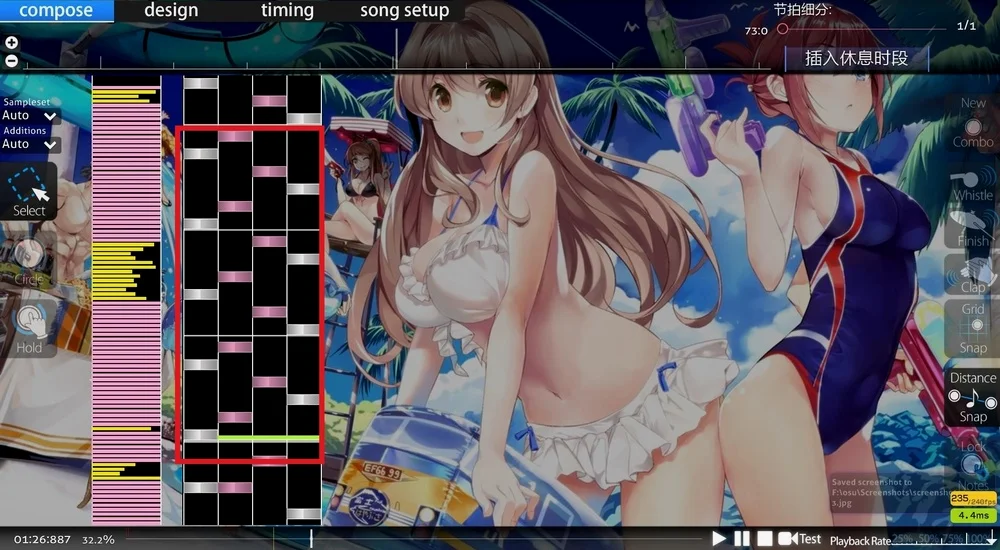The height and width of the screenshot is (550, 1000).
Task: Click the 32.2% song progress value
Action: tap(98, 540)
